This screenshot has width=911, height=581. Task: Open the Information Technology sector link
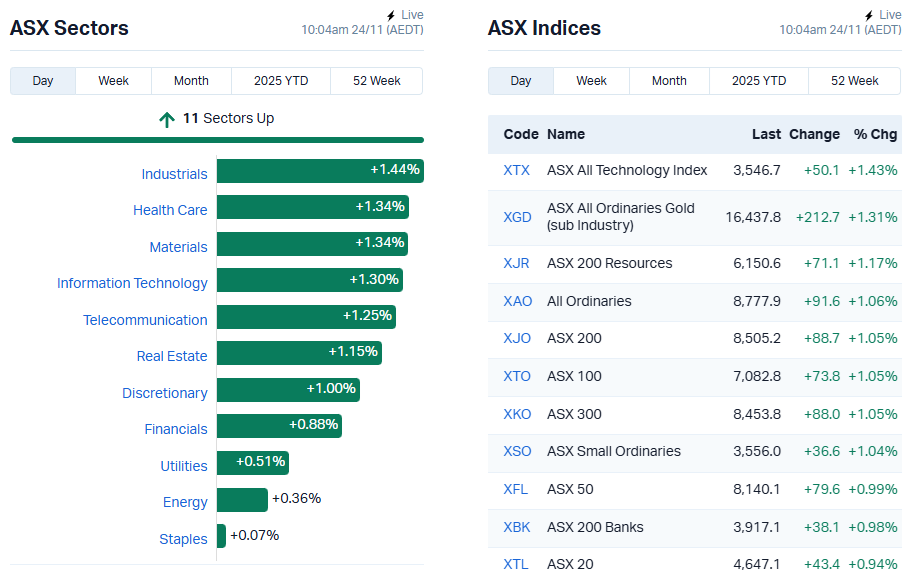tap(132, 283)
